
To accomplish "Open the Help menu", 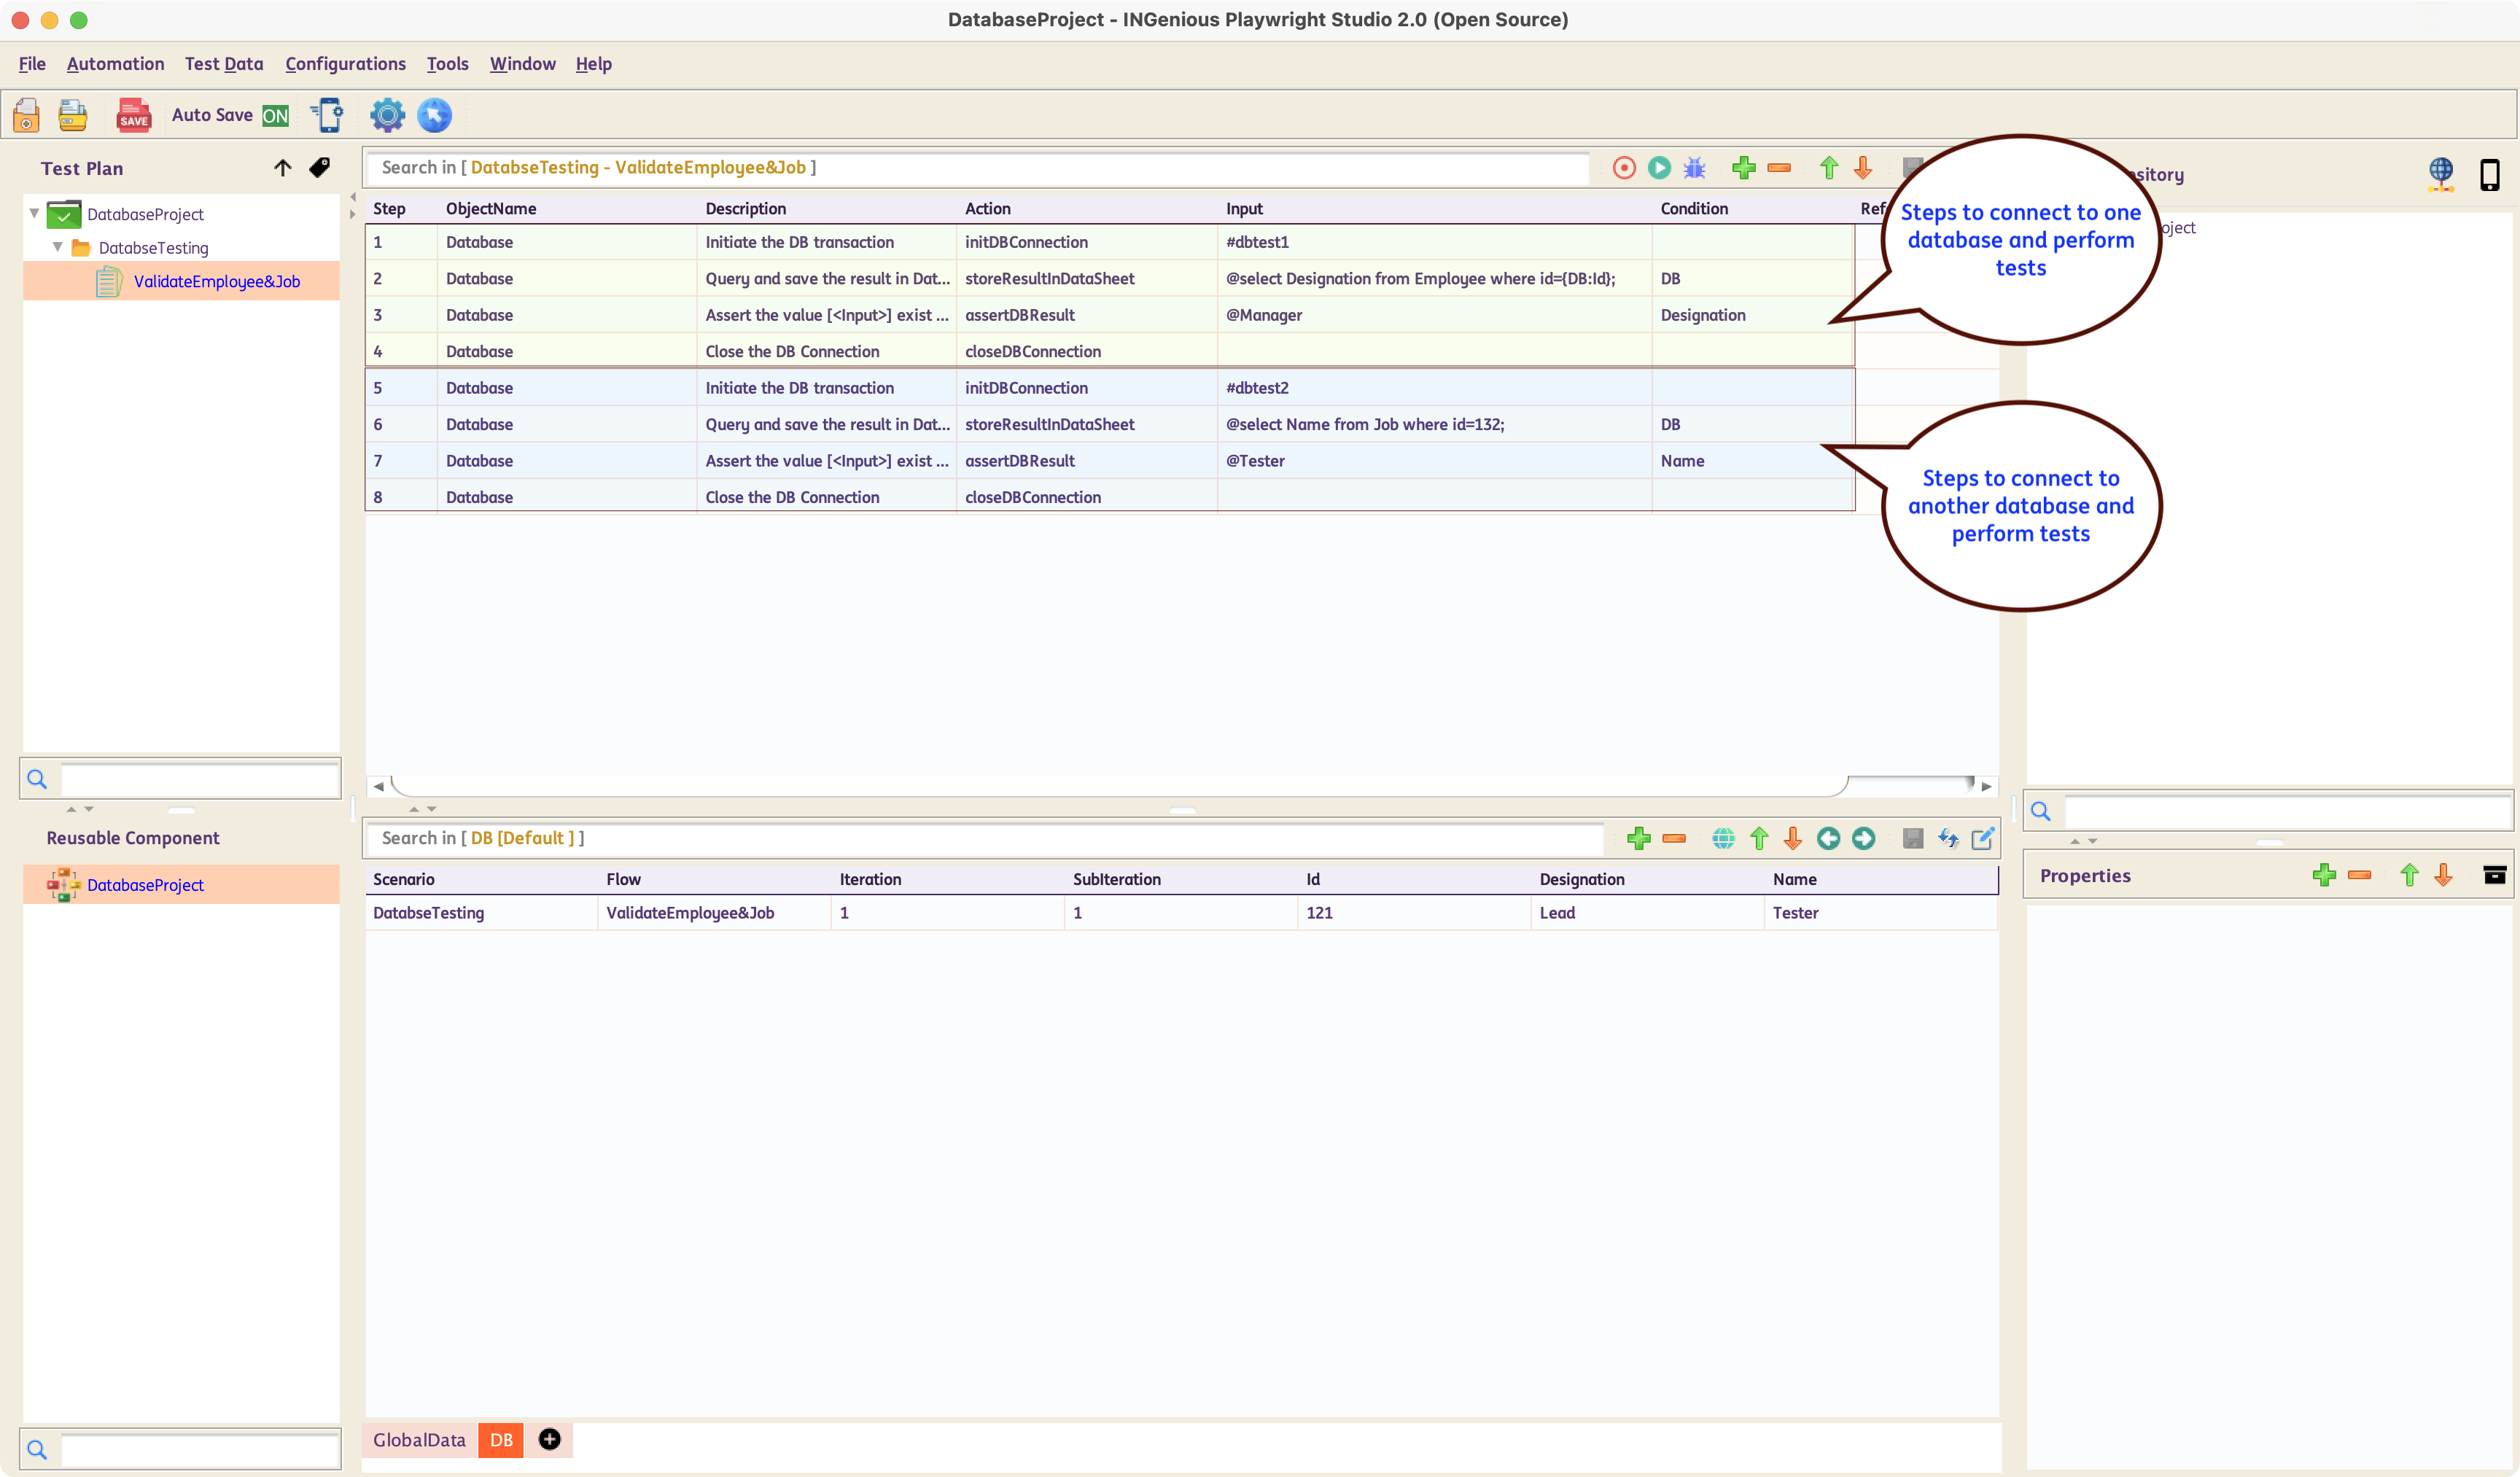I will tap(593, 64).
